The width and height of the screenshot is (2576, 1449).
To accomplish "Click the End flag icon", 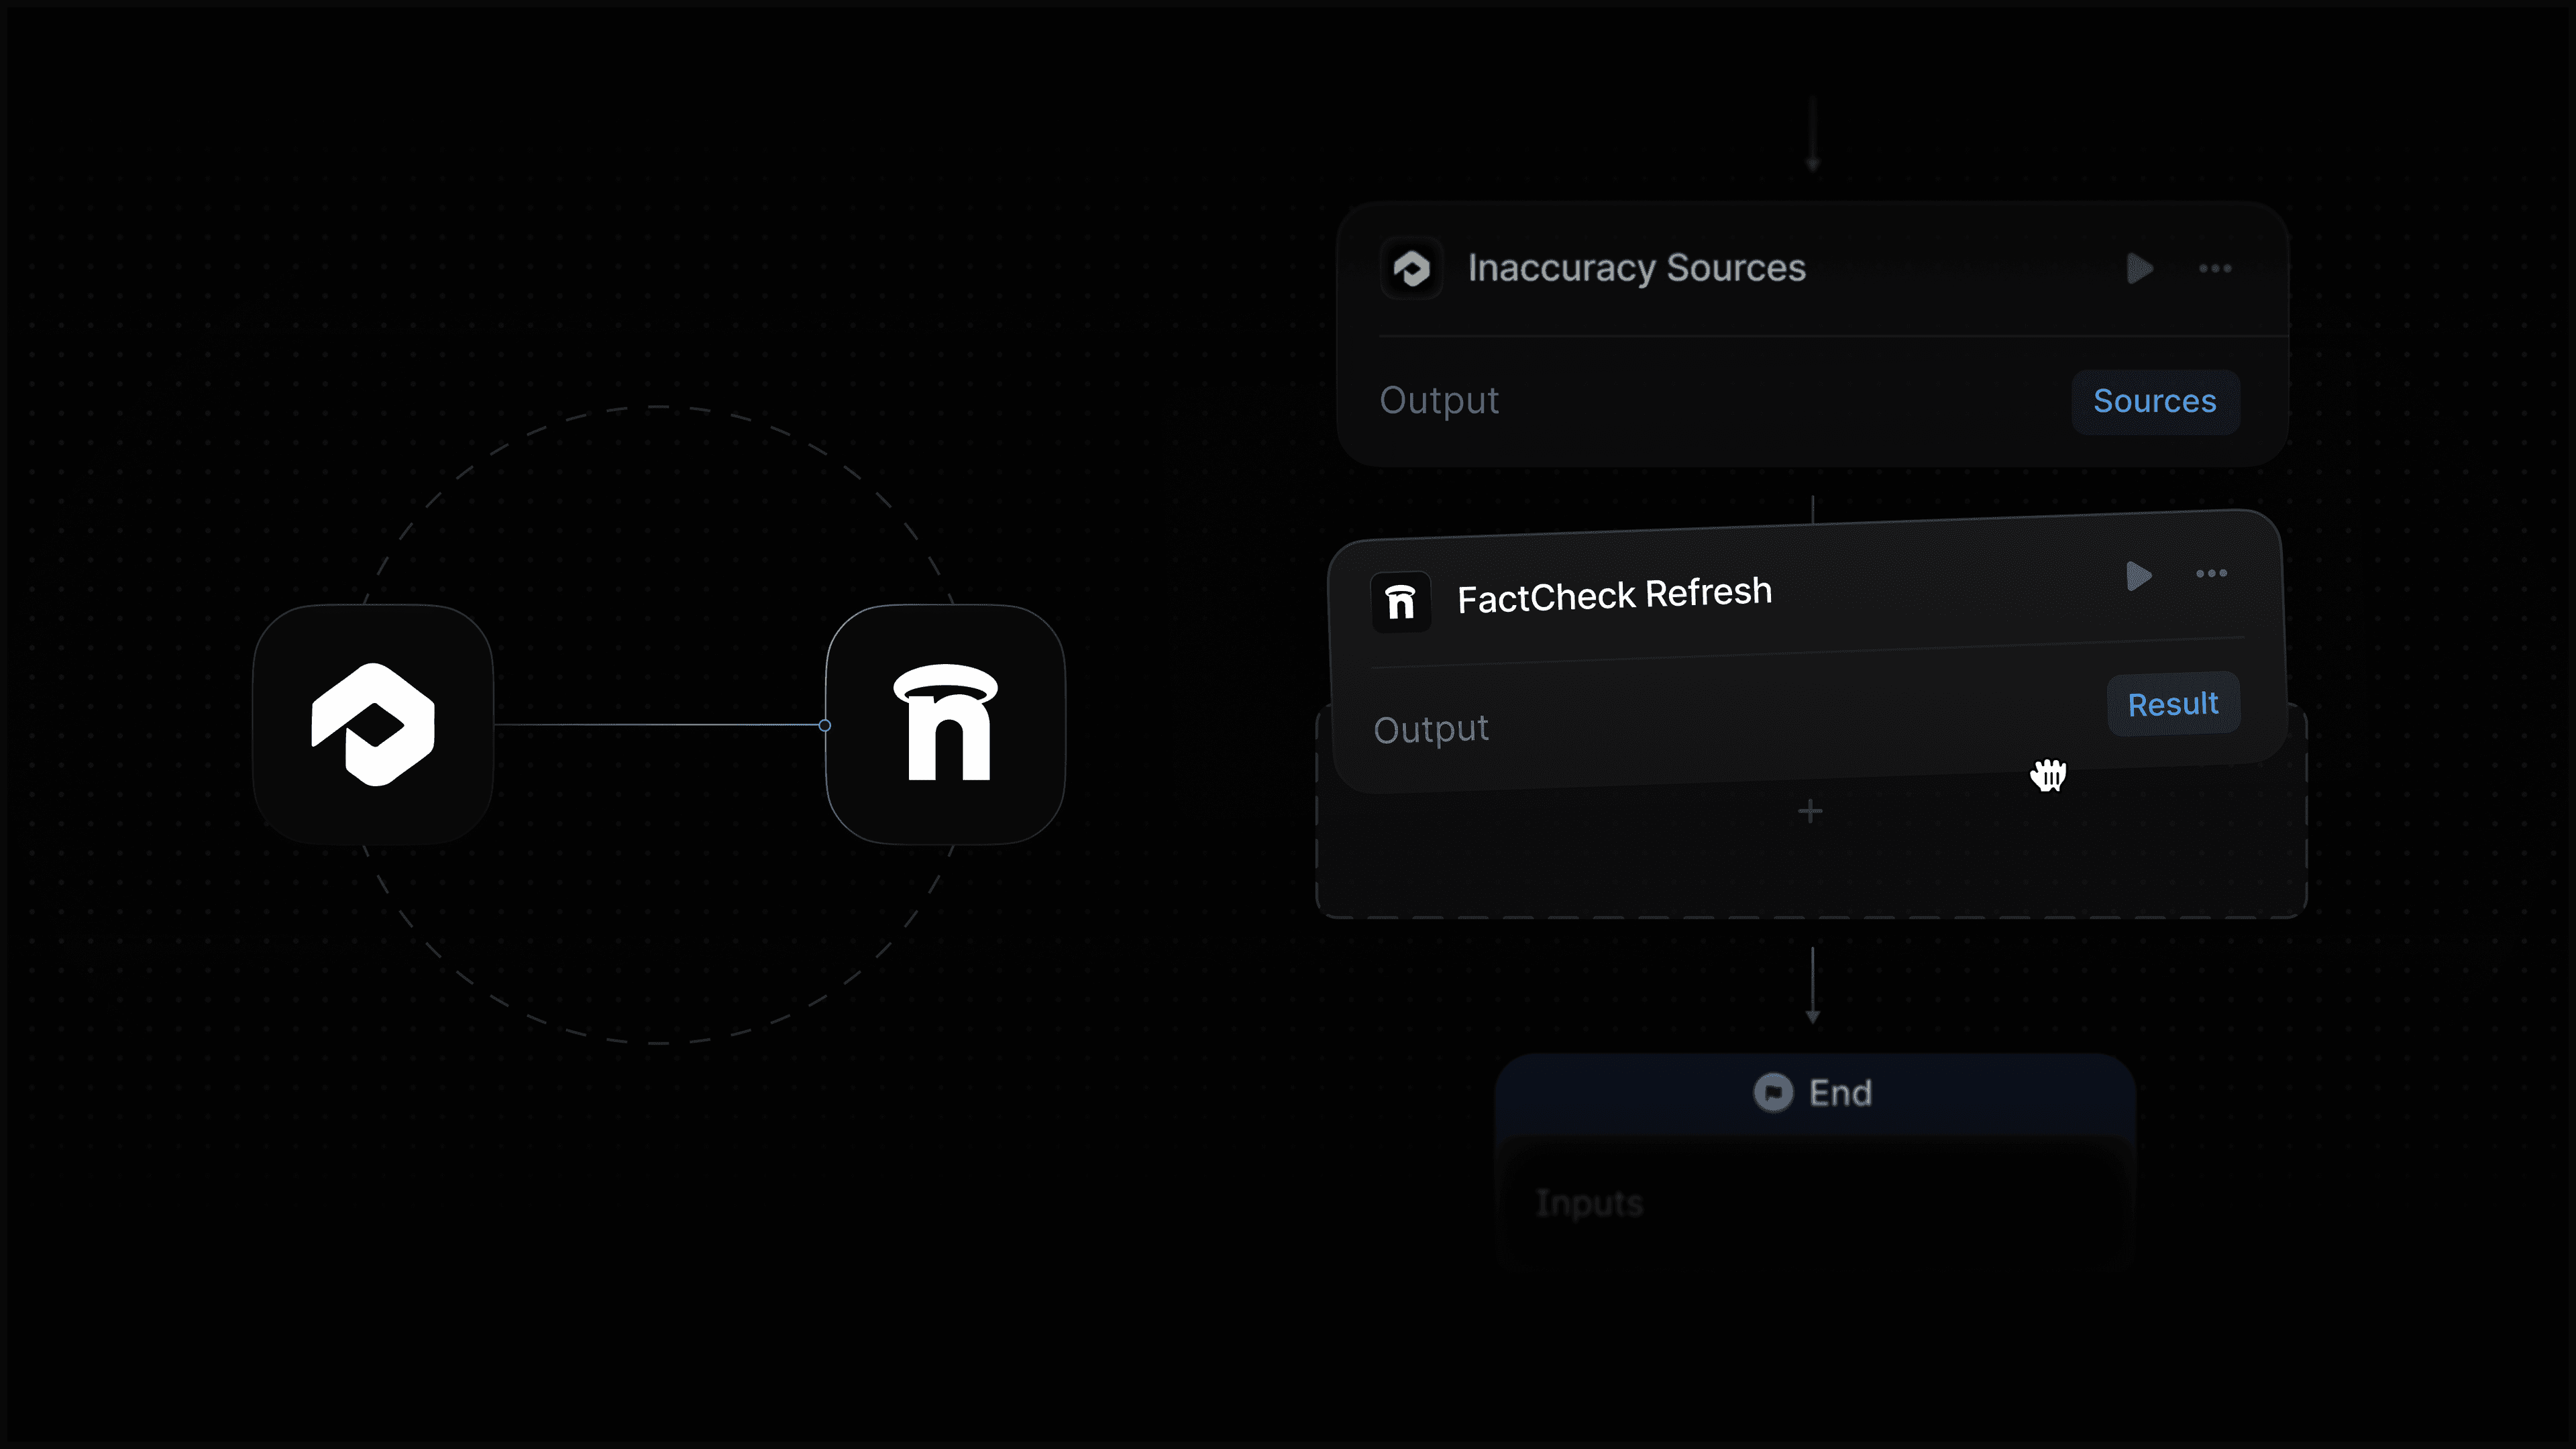I will [x=1773, y=1092].
